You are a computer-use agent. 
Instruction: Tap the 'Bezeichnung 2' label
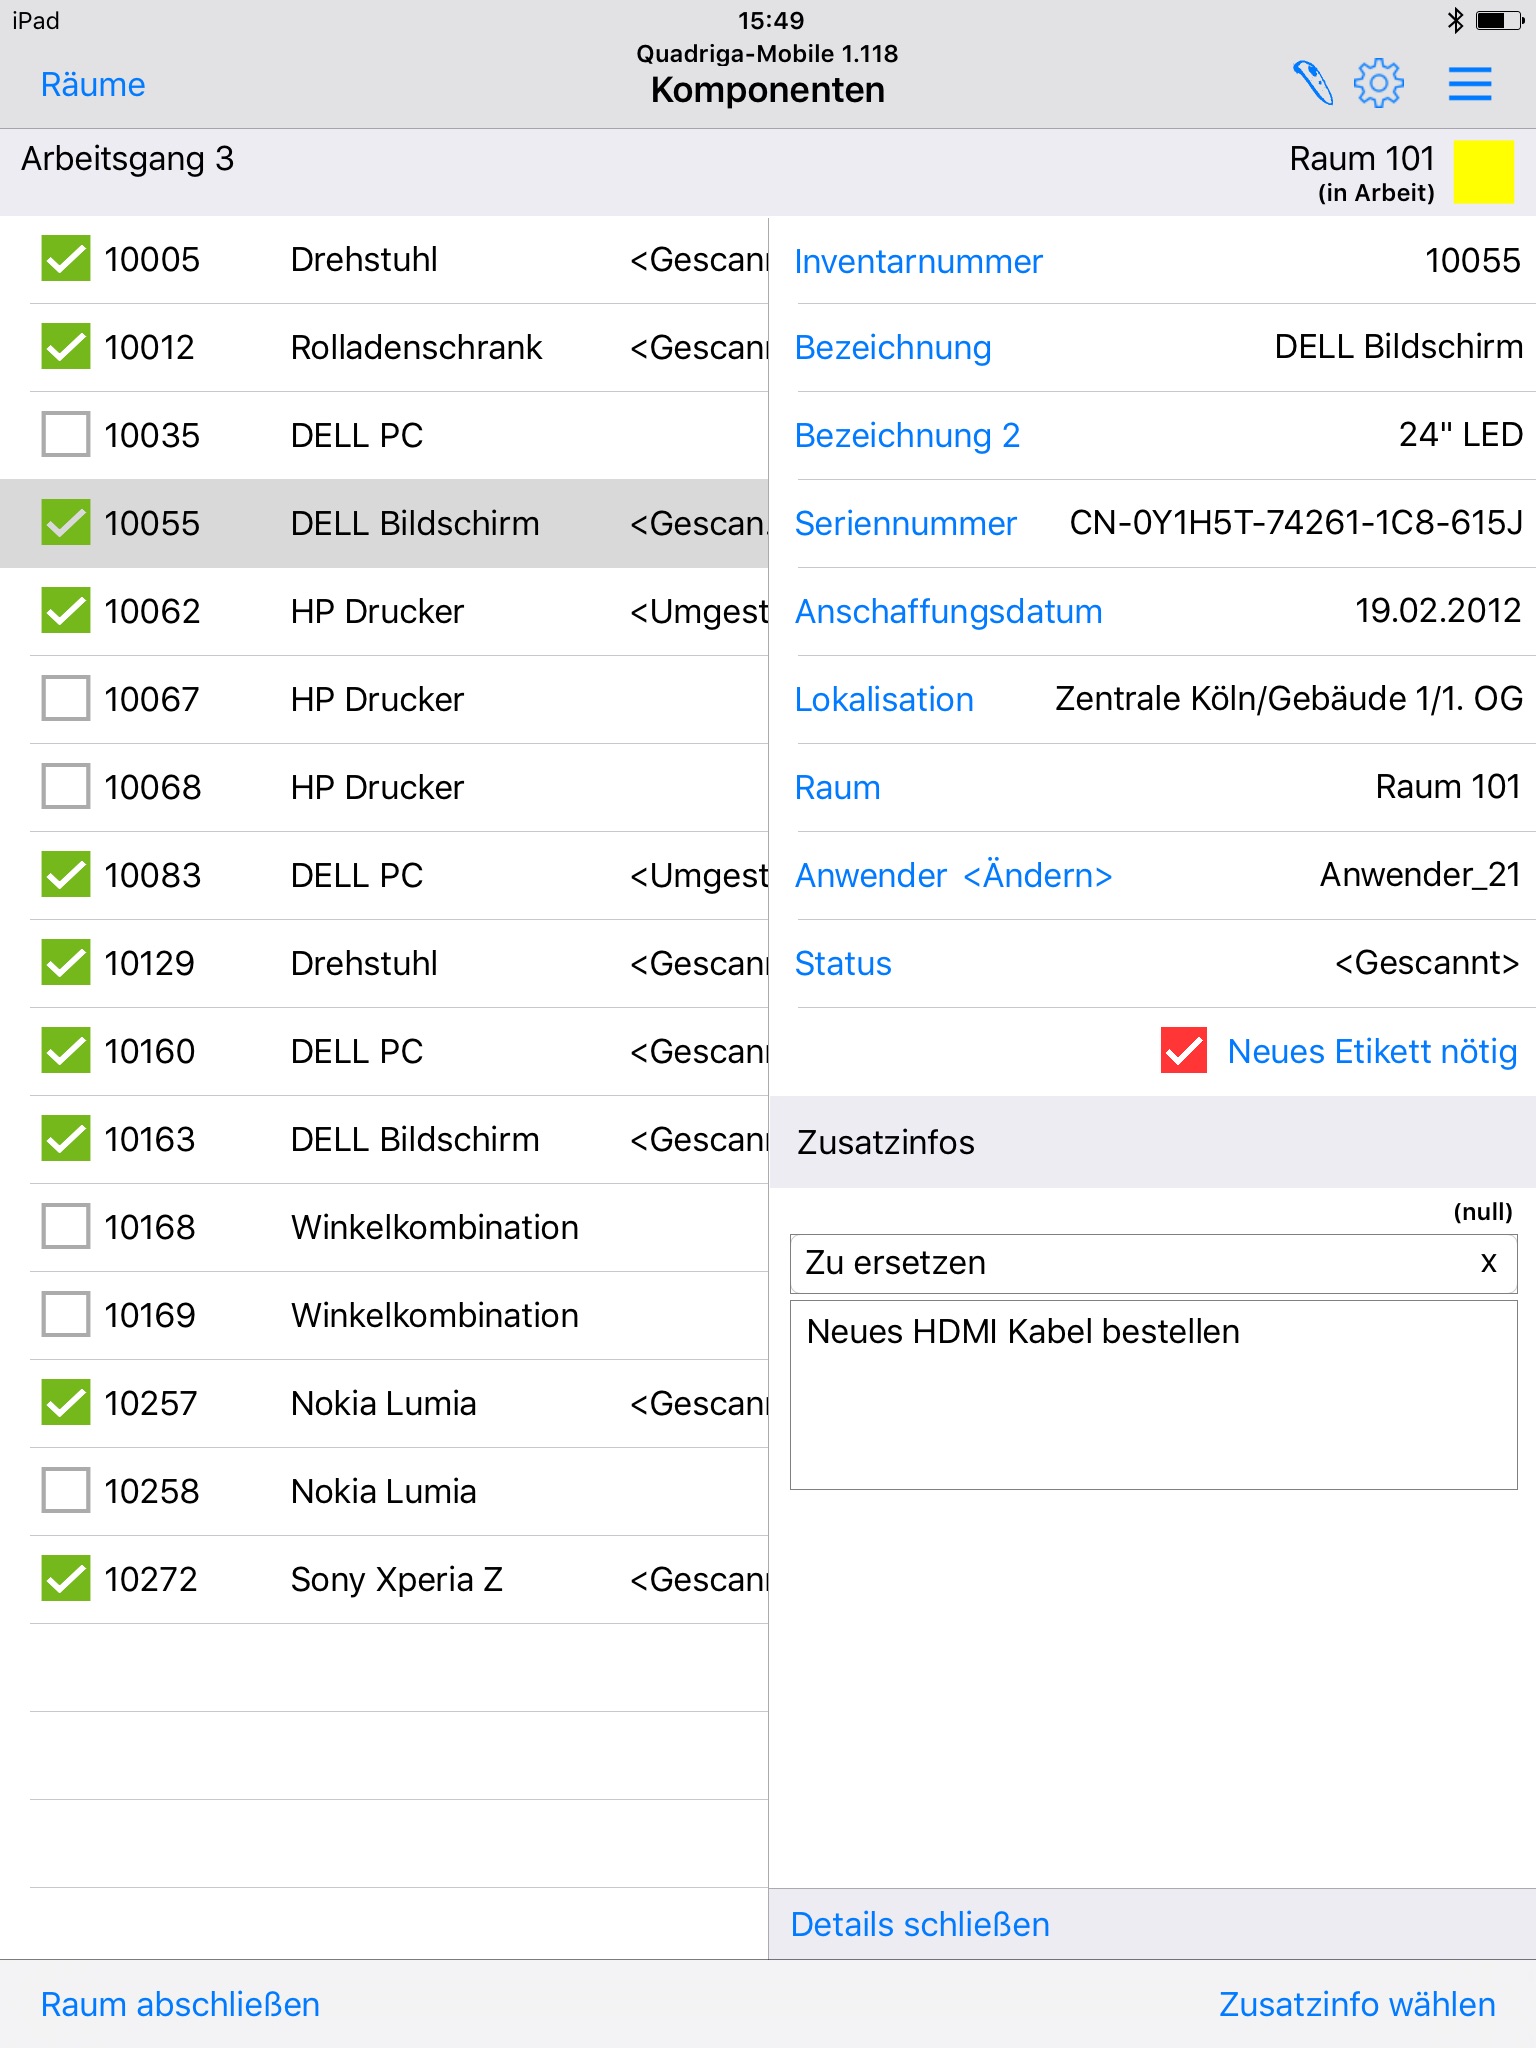click(x=907, y=435)
